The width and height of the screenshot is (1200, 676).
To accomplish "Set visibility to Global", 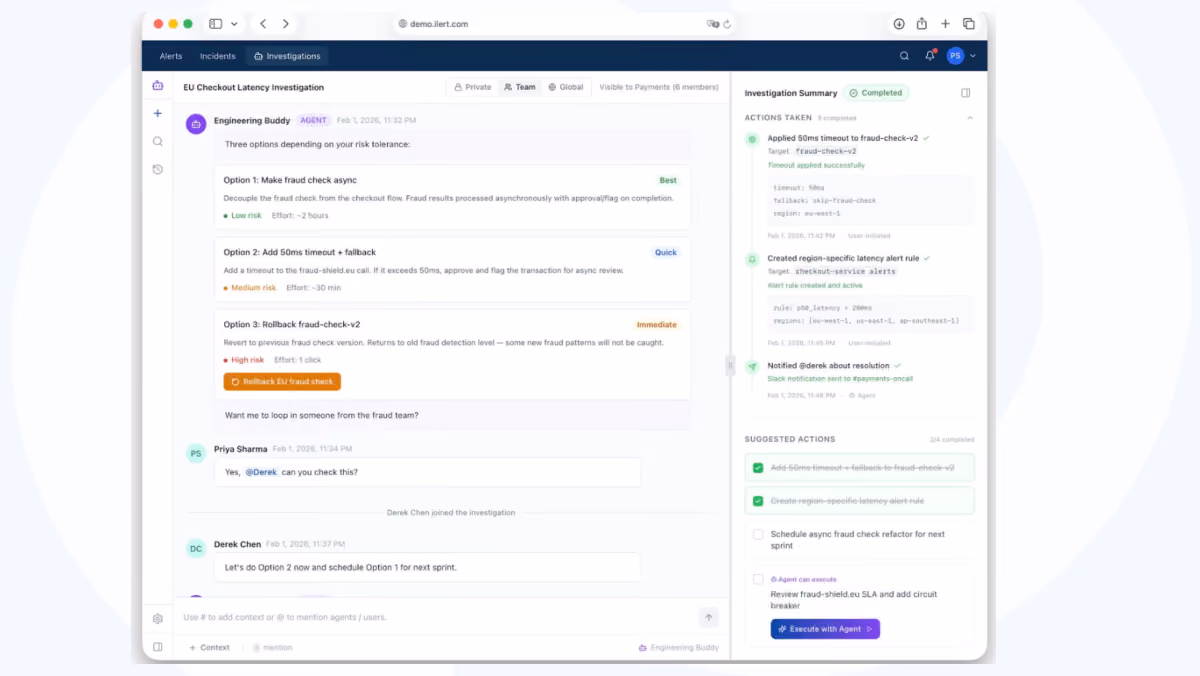I will point(565,87).
